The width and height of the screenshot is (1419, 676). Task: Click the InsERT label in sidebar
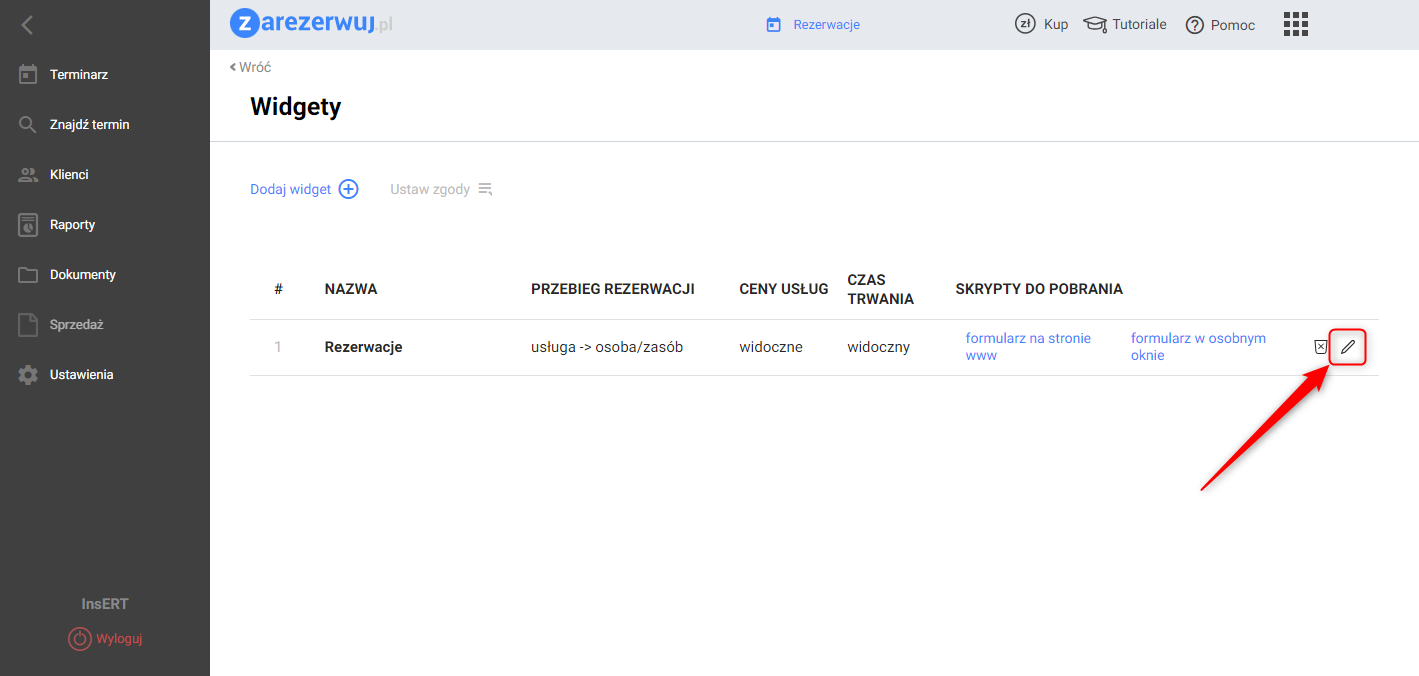[x=105, y=604]
